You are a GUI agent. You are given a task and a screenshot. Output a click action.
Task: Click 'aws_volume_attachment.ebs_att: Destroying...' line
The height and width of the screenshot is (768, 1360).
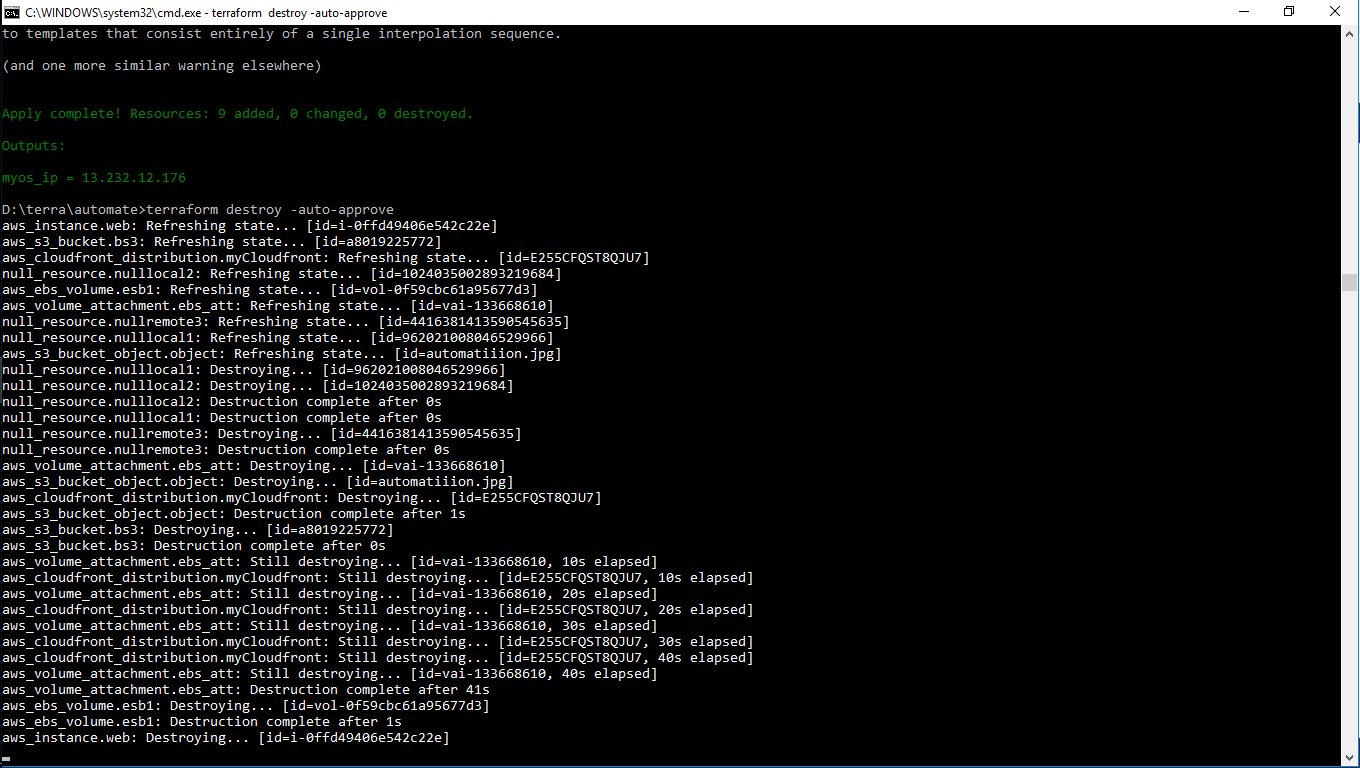click(x=254, y=466)
